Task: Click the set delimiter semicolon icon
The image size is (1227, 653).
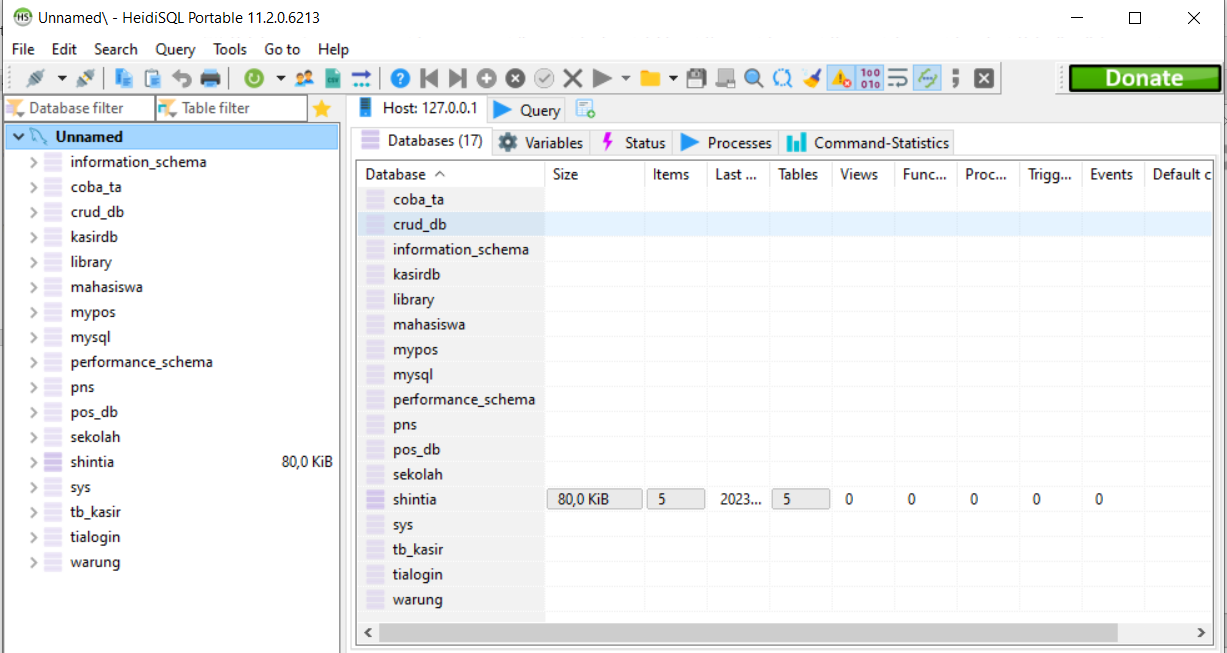Action: tap(955, 78)
